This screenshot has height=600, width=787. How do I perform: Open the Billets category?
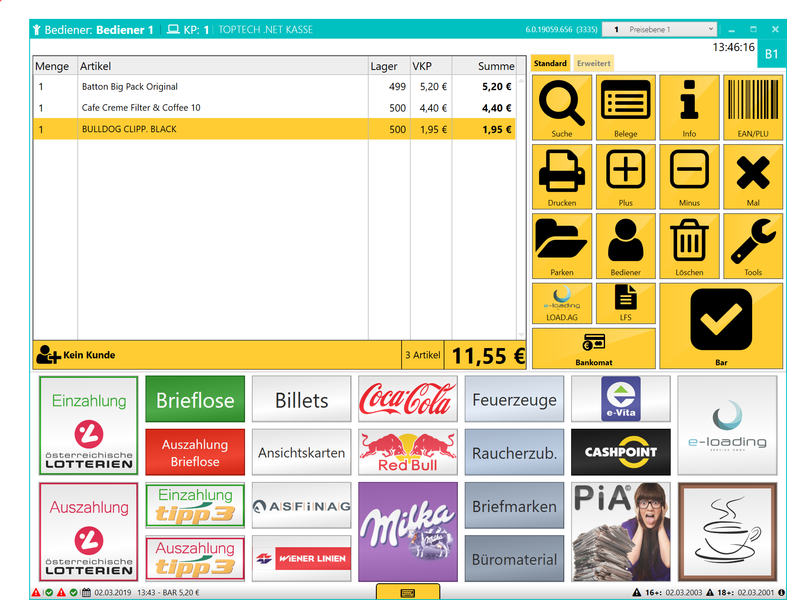tap(301, 399)
